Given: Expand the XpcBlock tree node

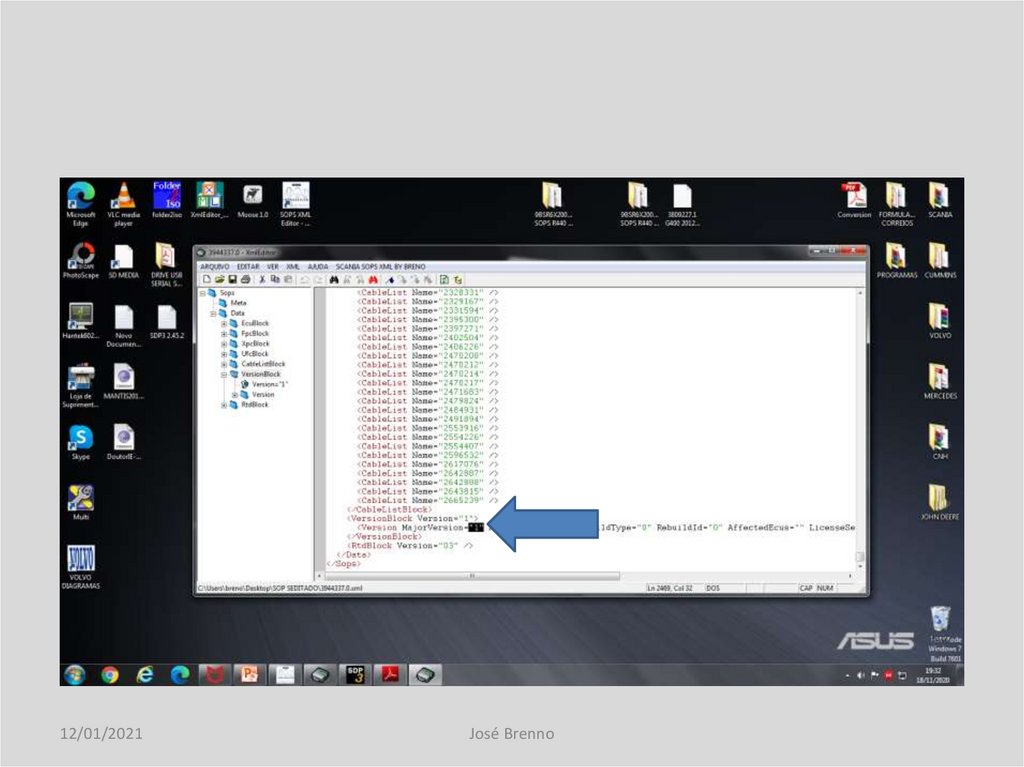Looking at the screenshot, I should pyautogui.click(x=224, y=344).
